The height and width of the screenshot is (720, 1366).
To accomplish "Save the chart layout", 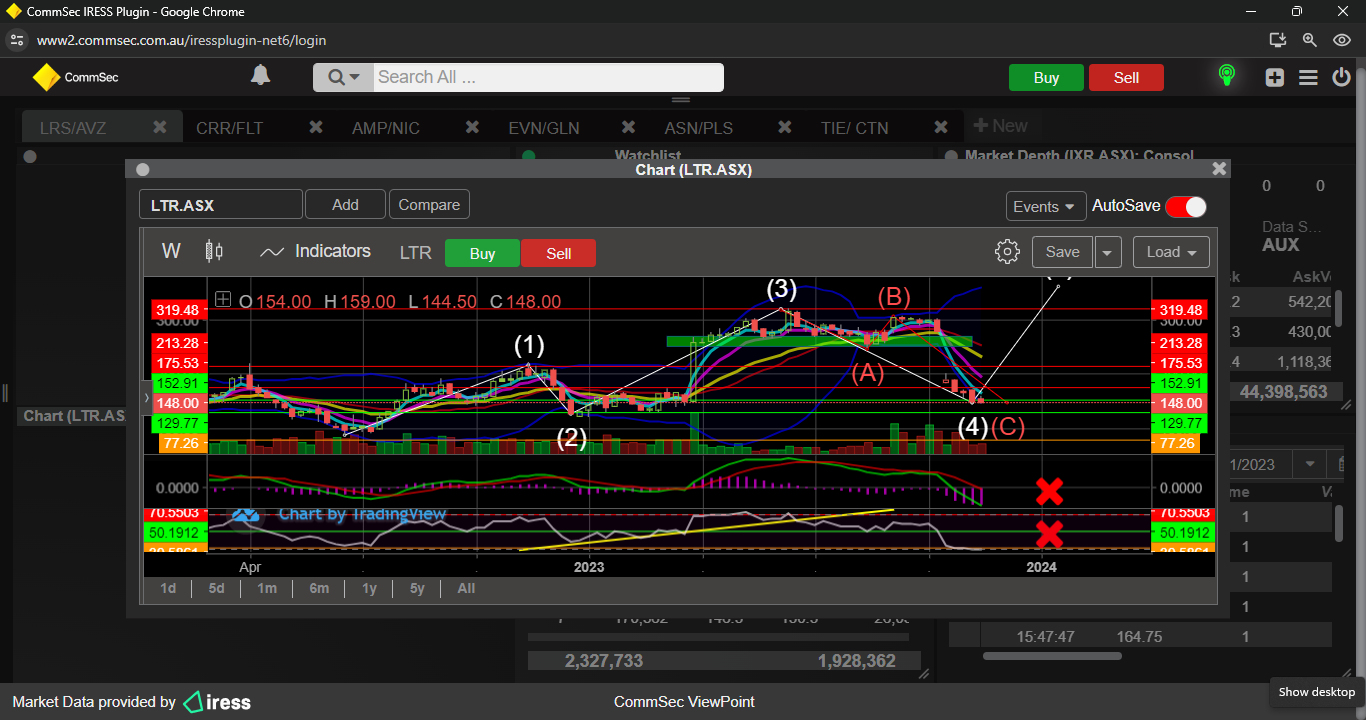I will pyautogui.click(x=1062, y=252).
